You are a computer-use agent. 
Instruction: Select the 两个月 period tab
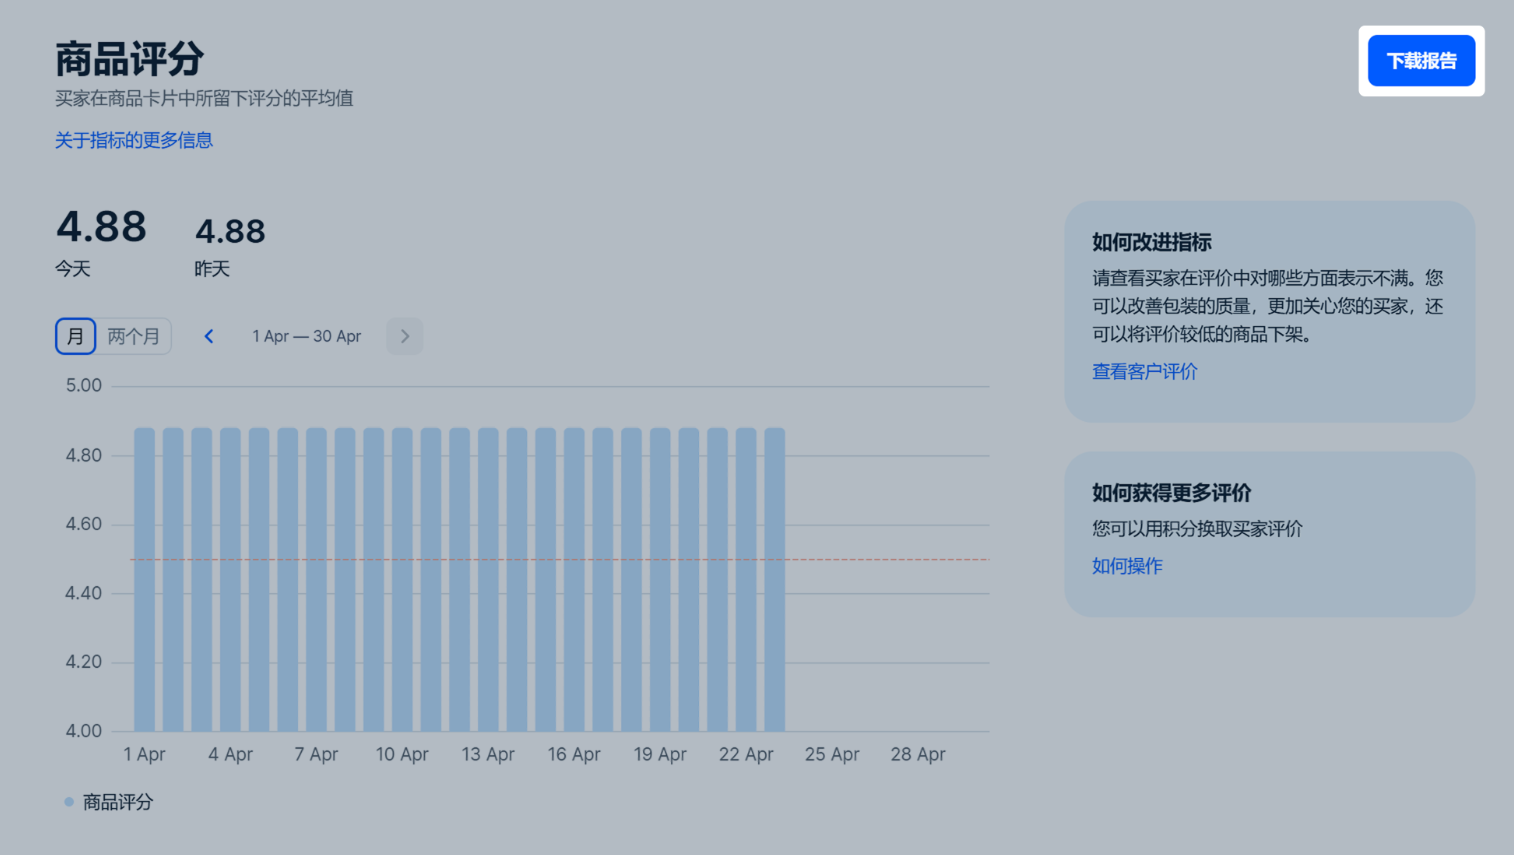pyautogui.click(x=133, y=336)
